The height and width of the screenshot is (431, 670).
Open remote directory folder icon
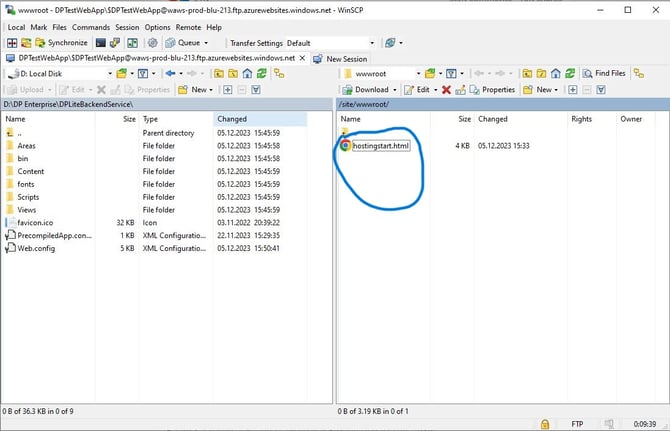[430, 73]
